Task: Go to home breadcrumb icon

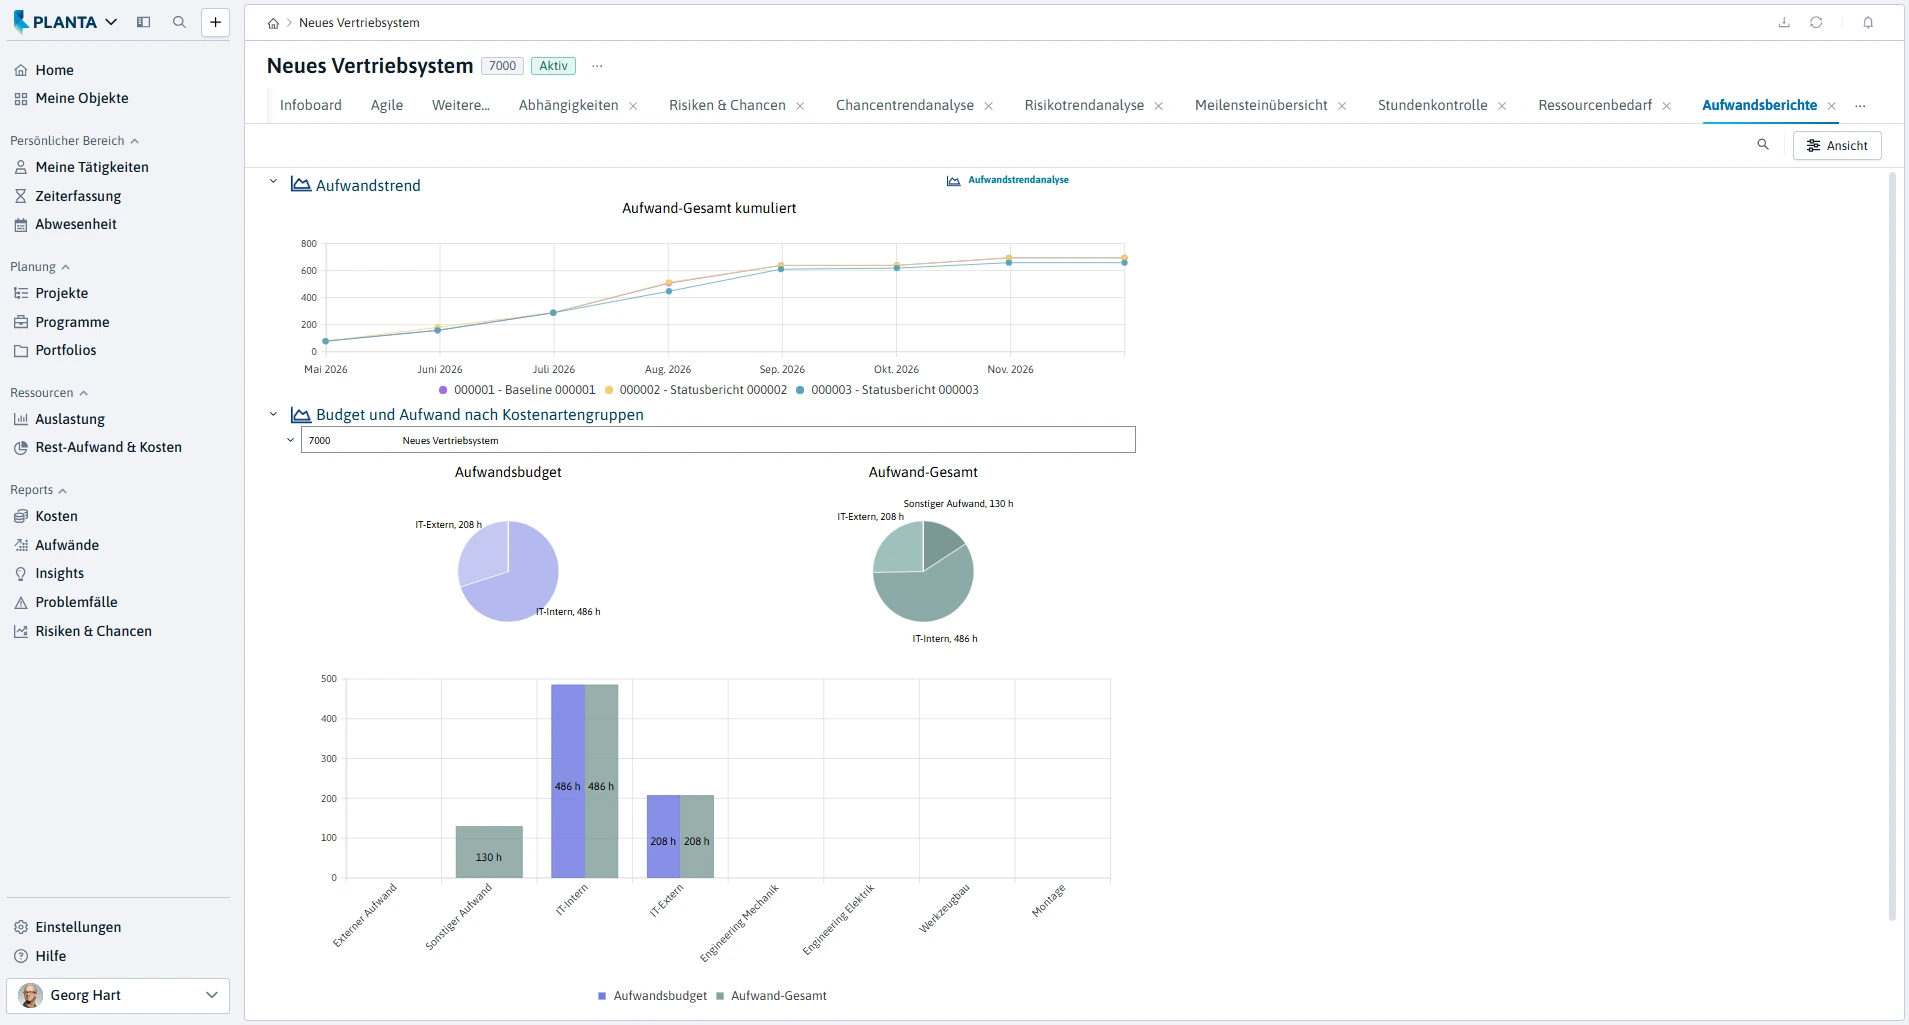Action: [x=273, y=23]
